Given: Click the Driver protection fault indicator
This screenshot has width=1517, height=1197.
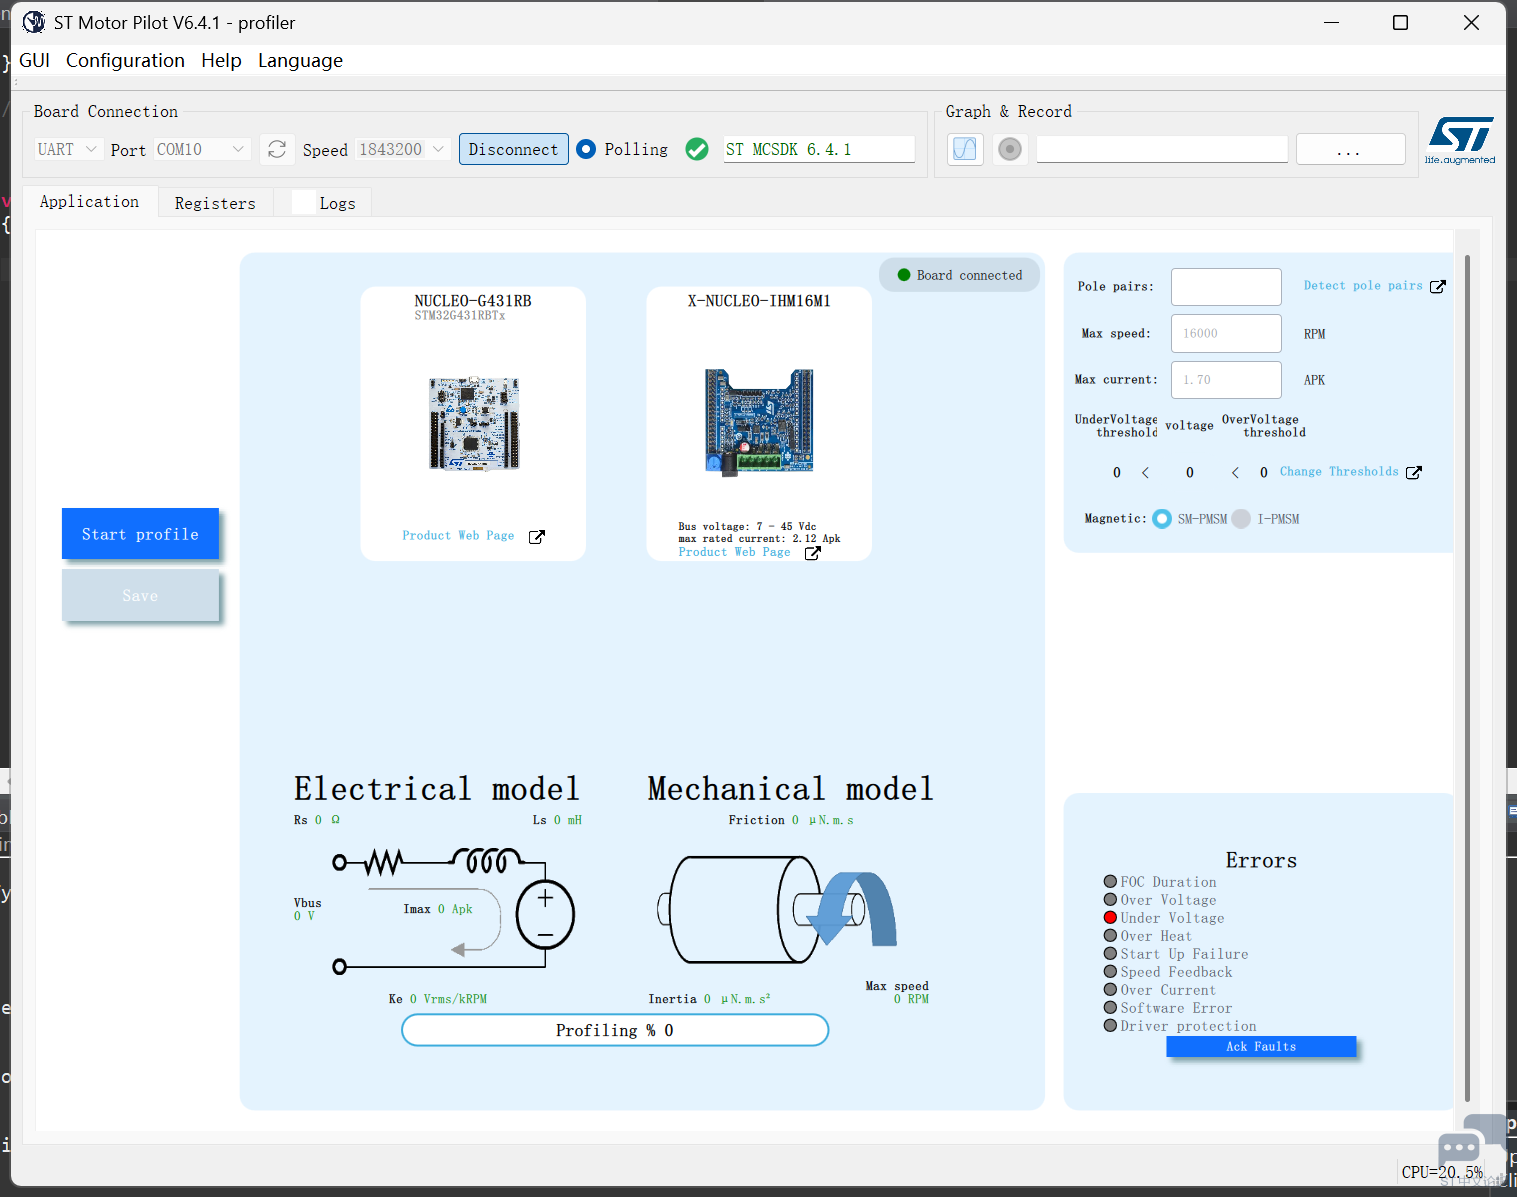Looking at the screenshot, I should [x=1110, y=1026].
